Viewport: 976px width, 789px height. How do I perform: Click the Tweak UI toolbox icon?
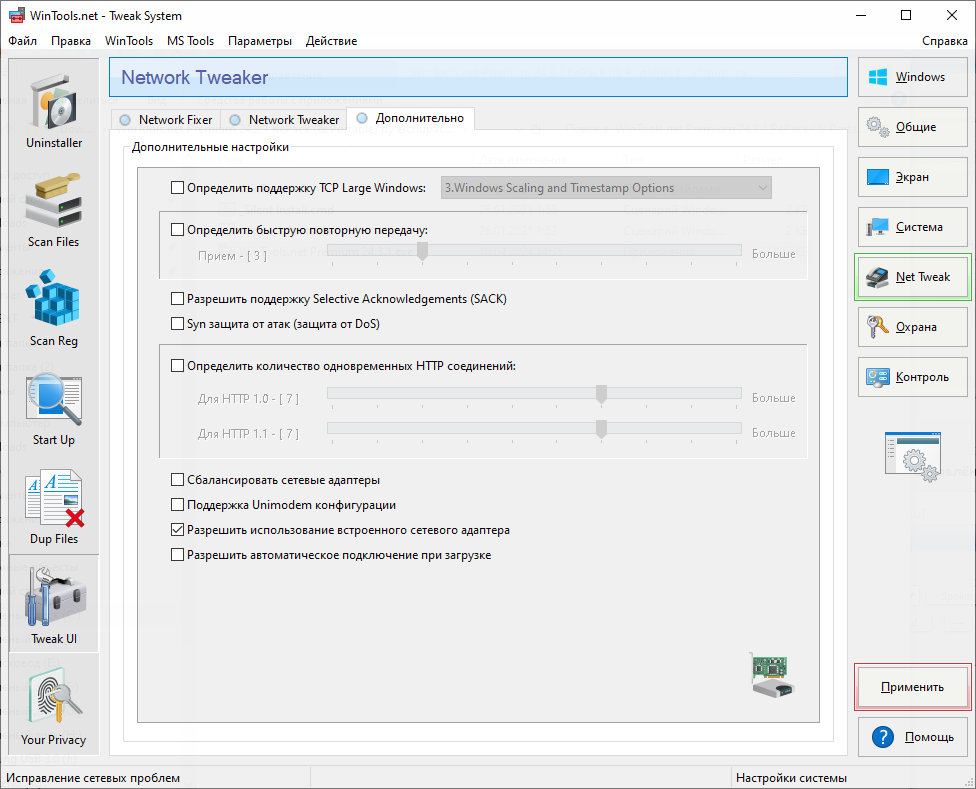click(x=54, y=603)
